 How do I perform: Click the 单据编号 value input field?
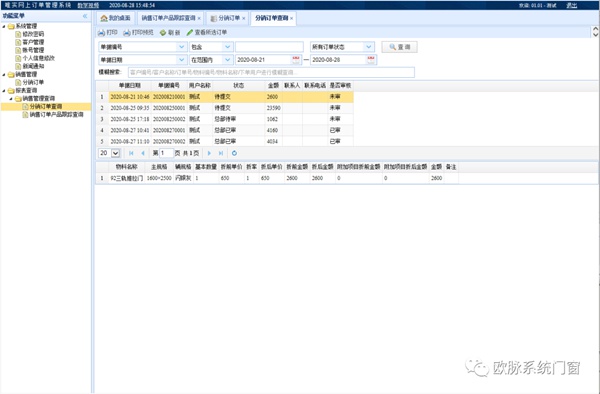[269, 47]
